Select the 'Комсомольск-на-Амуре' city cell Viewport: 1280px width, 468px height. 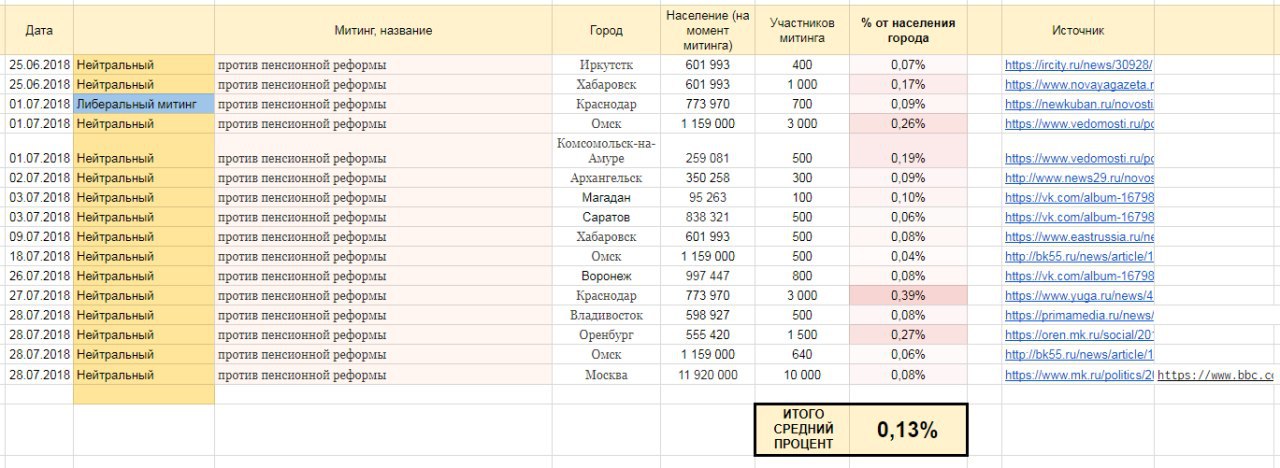coord(606,151)
